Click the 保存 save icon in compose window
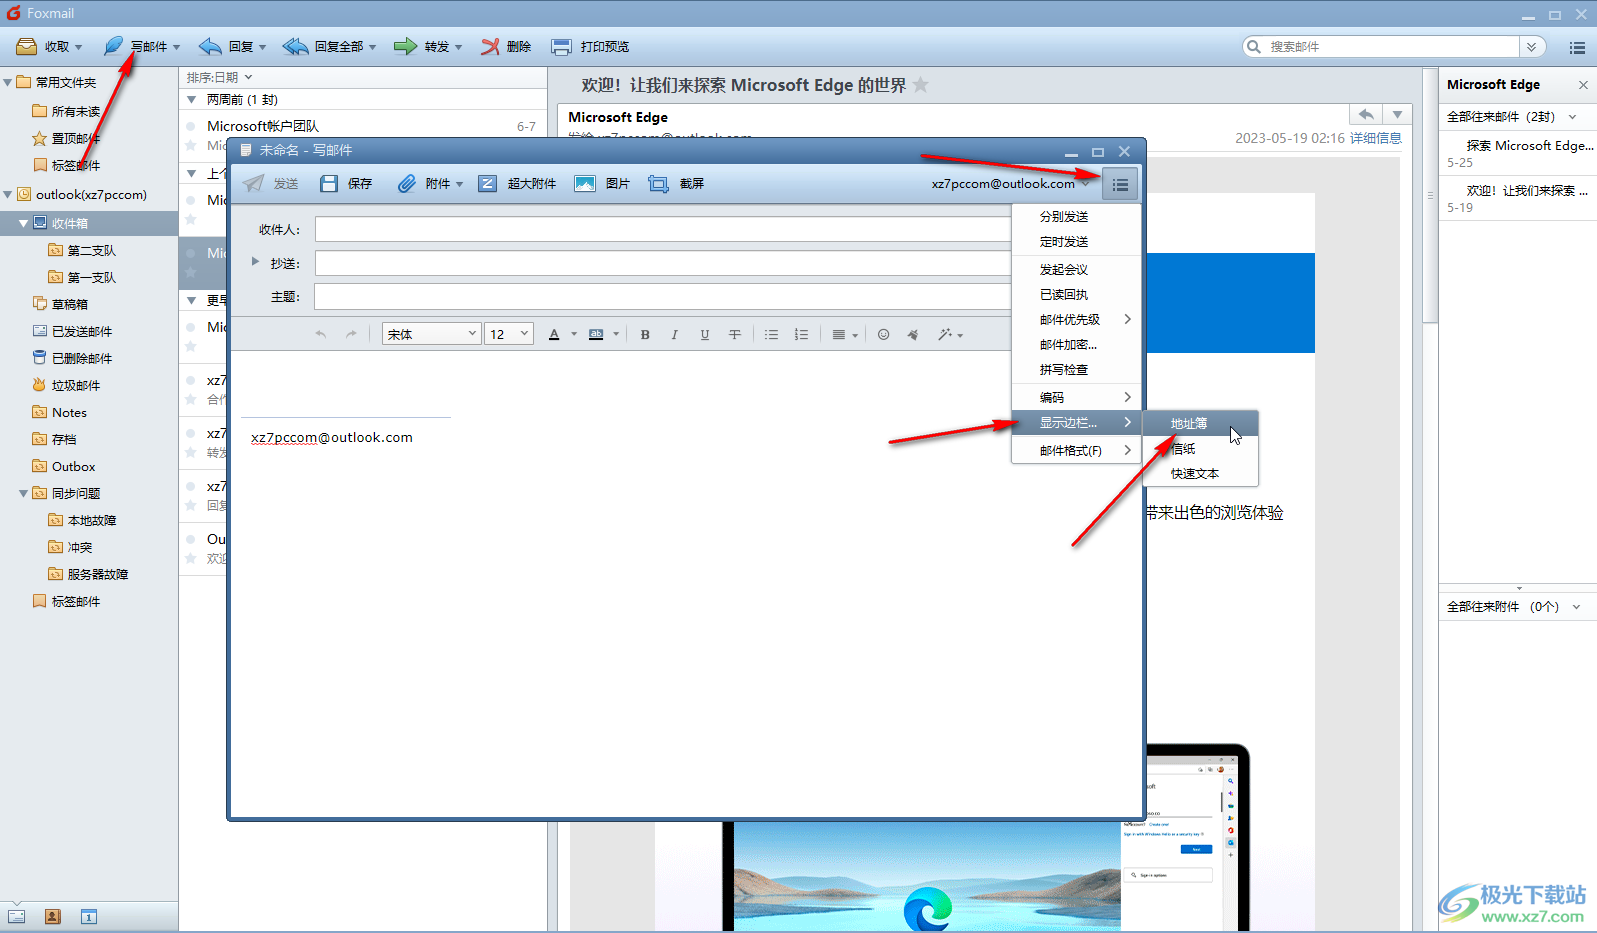Screen dimensions: 1597x933 329,184
